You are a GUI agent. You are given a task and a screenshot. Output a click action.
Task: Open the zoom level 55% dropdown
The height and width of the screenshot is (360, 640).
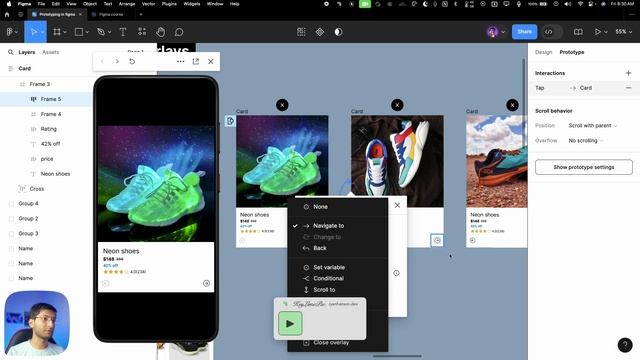pos(624,32)
